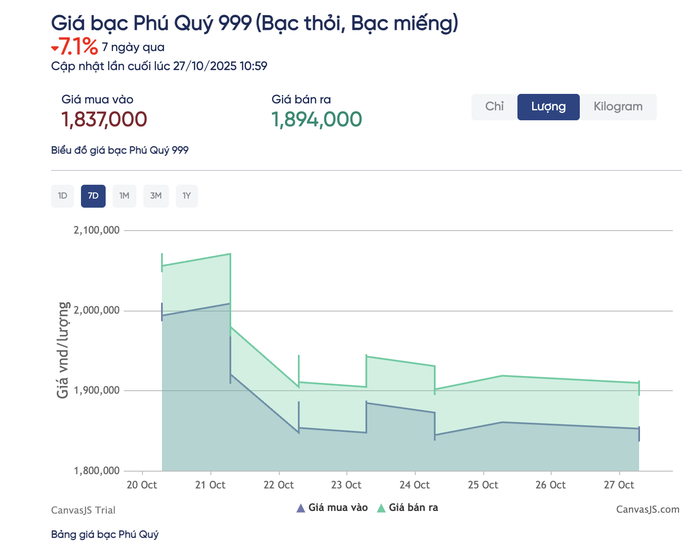
Task: Click the blue triangle legend marker
Action: pyautogui.click(x=300, y=508)
